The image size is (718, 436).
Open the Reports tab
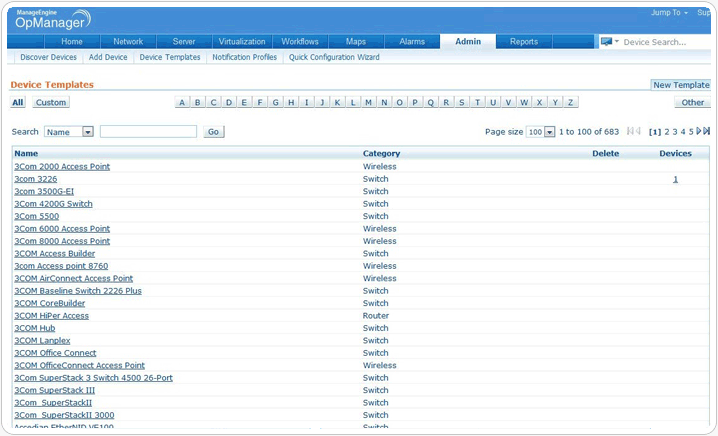(524, 42)
